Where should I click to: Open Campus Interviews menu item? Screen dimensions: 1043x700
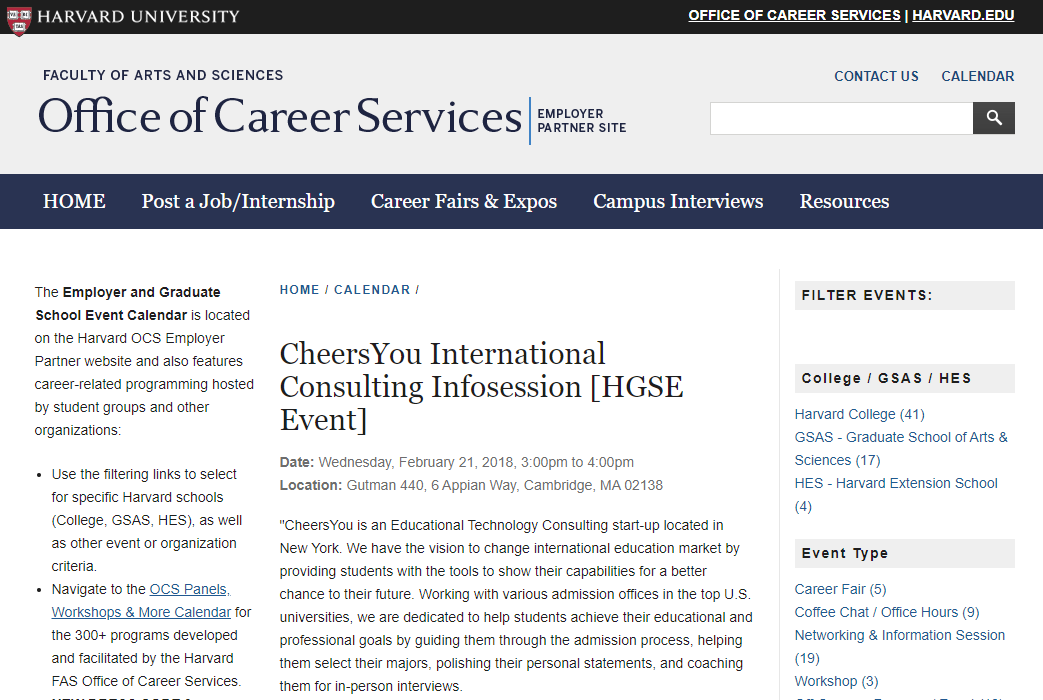(x=678, y=201)
